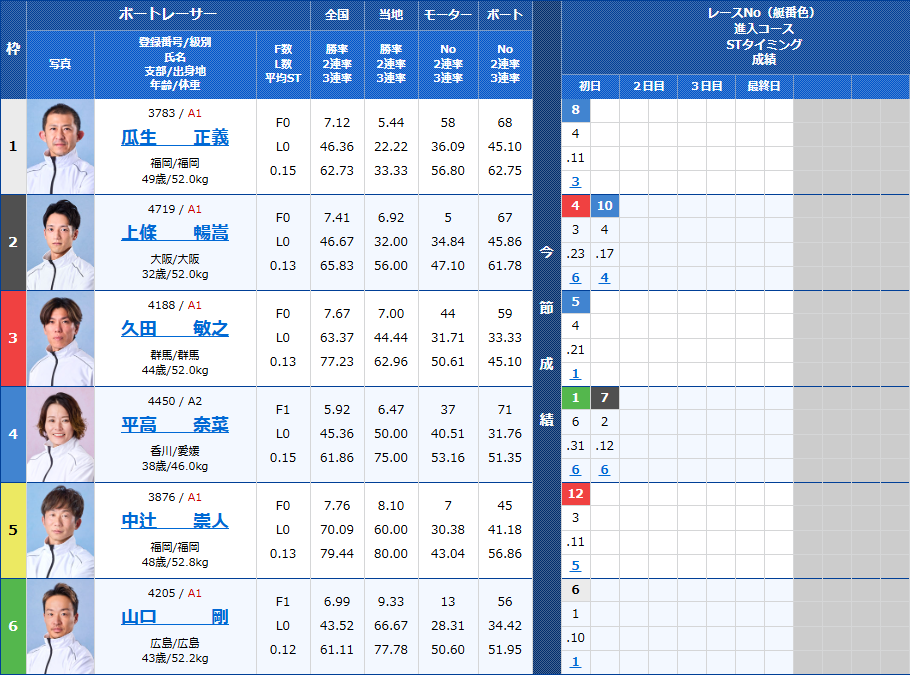910x675 pixels.
Task: Select the red race 12 badge for 中辻崇人
Action: [575, 493]
